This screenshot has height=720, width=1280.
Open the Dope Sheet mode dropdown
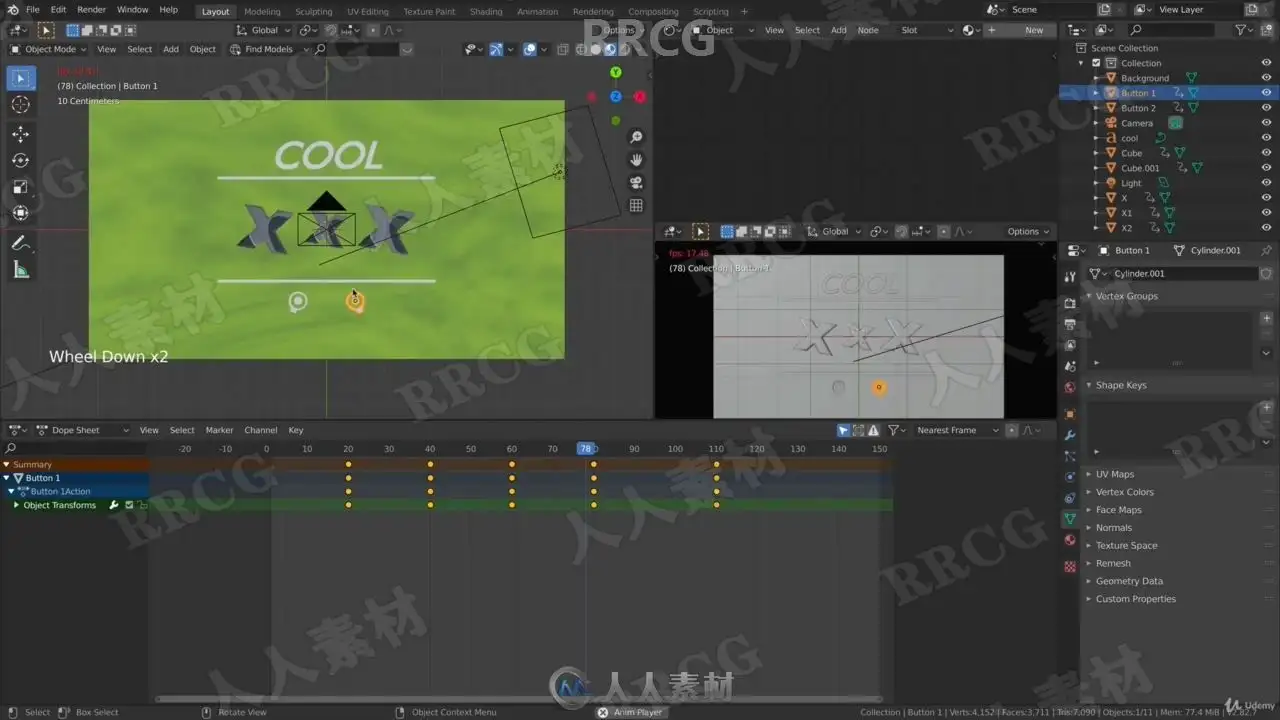click(83, 430)
